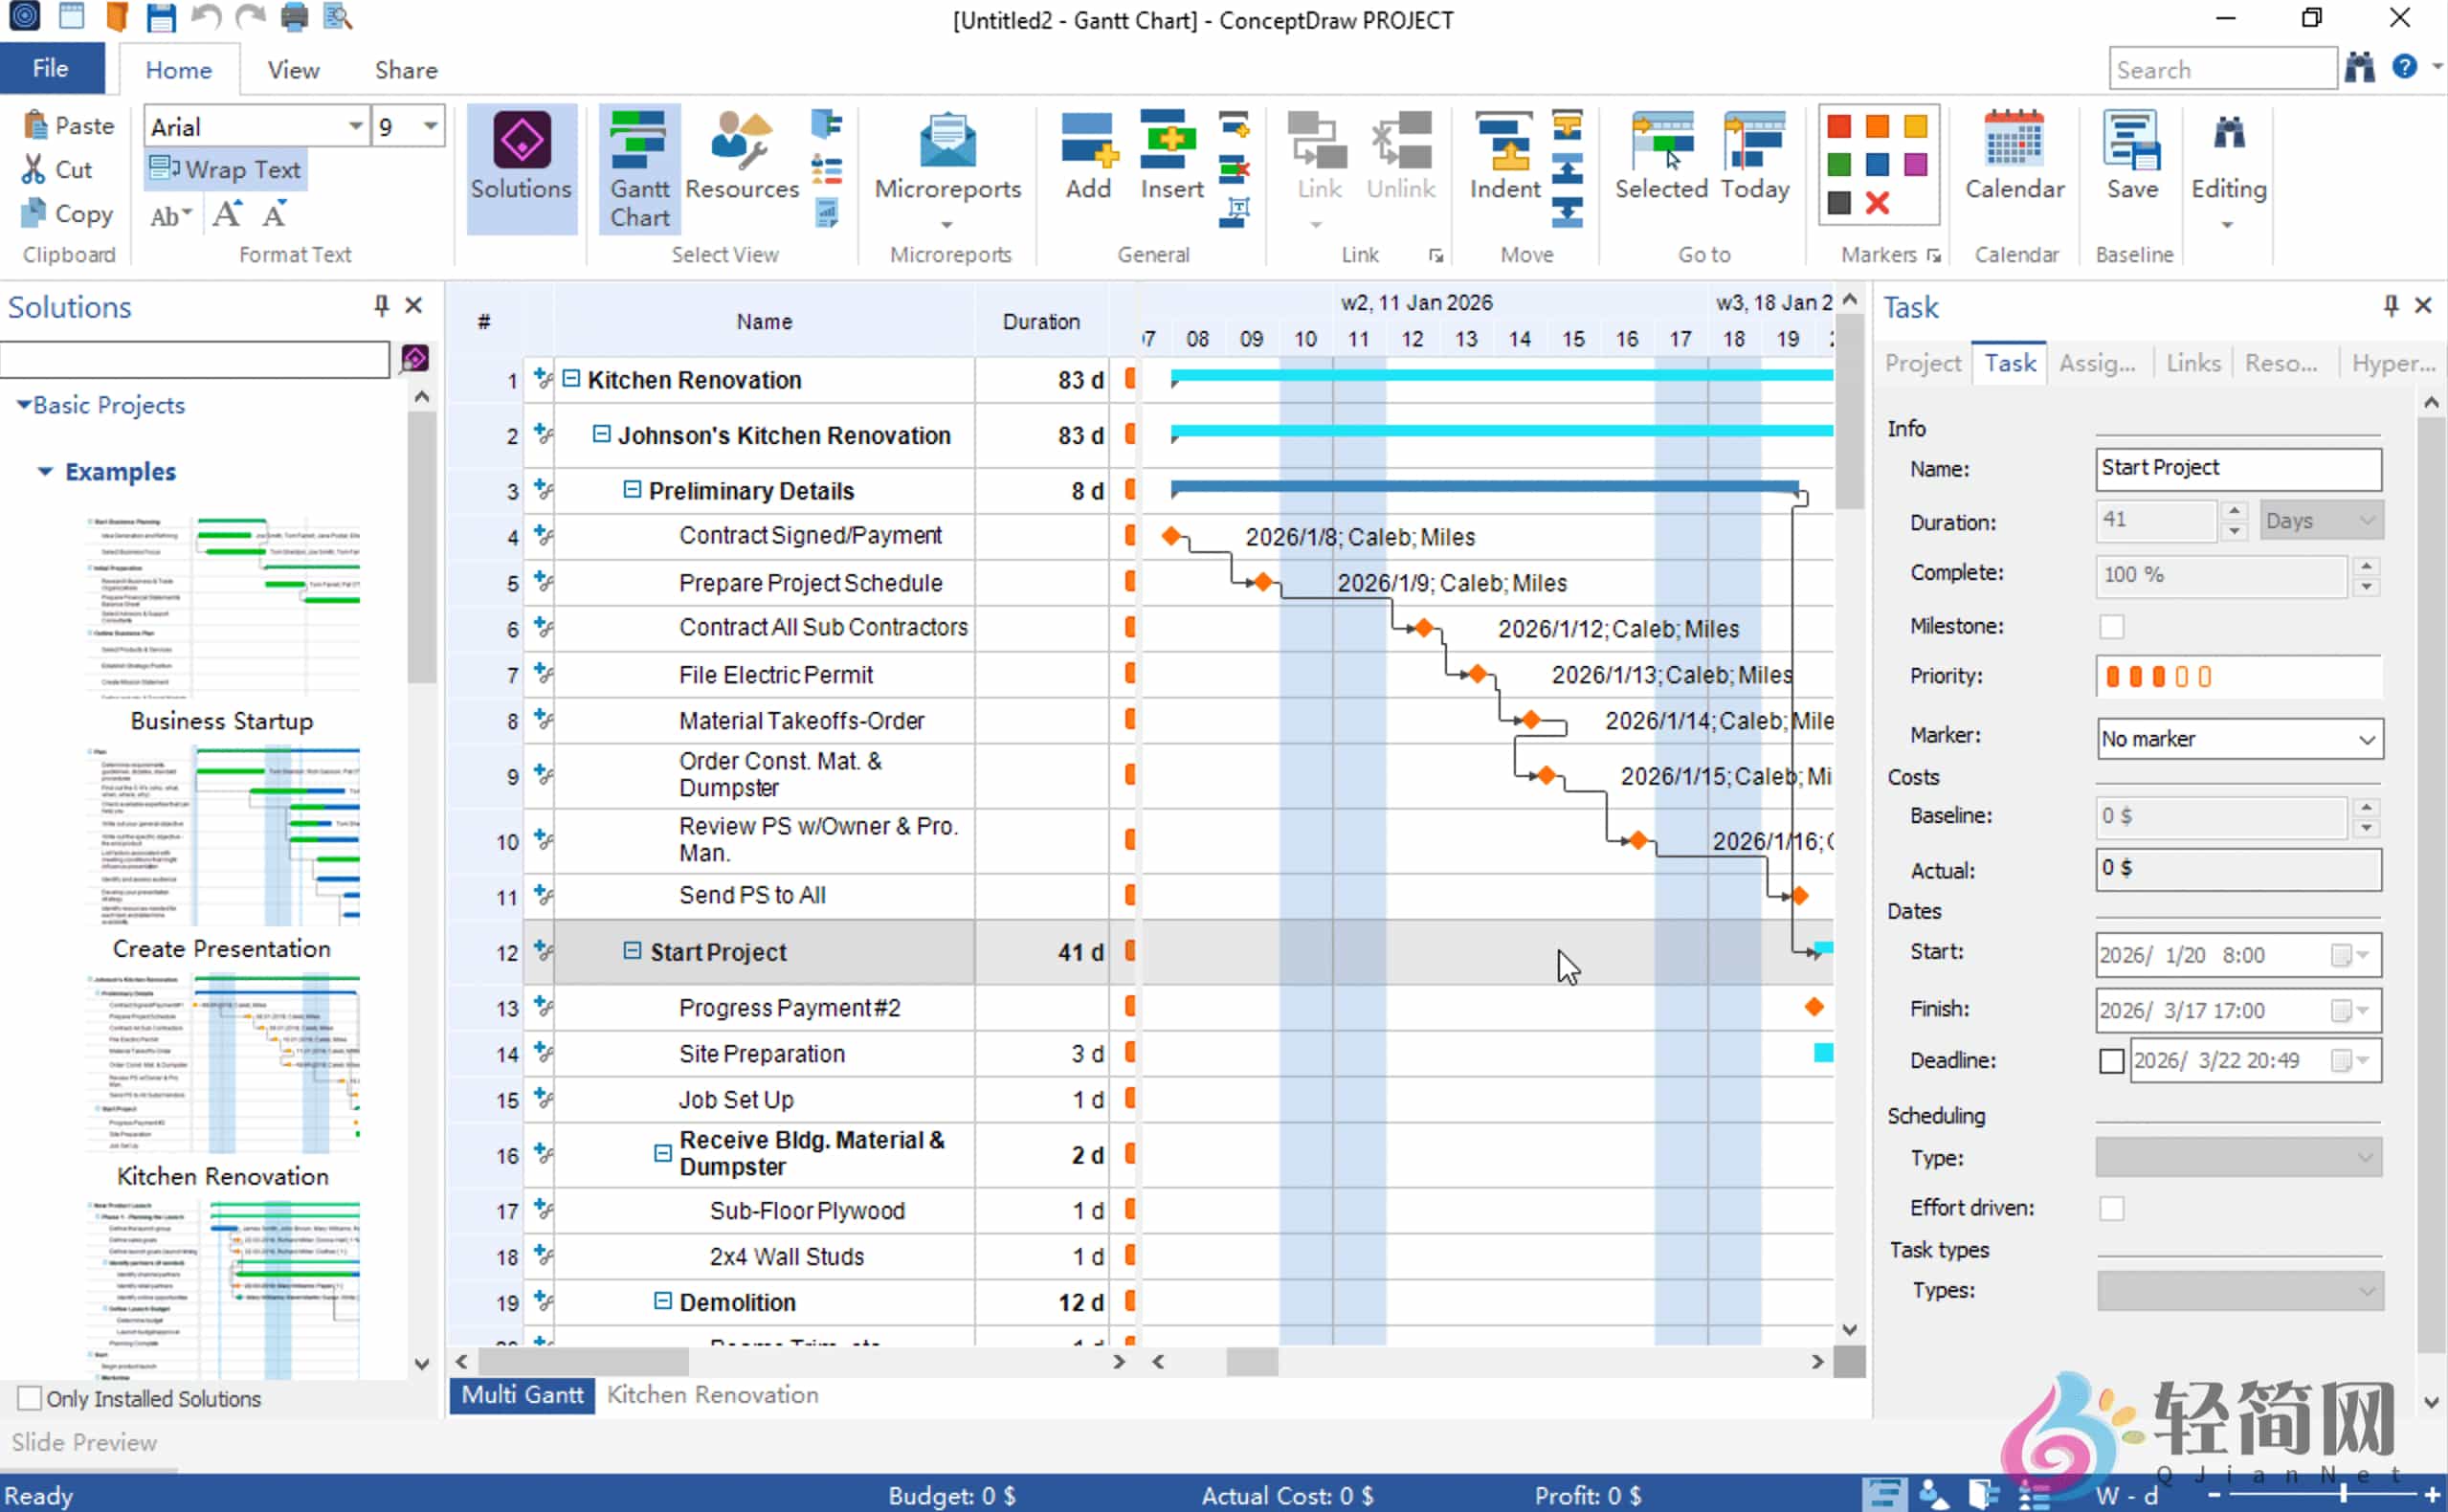Check Only Installed Solutions
The image size is (2448, 1512).
(30, 1397)
